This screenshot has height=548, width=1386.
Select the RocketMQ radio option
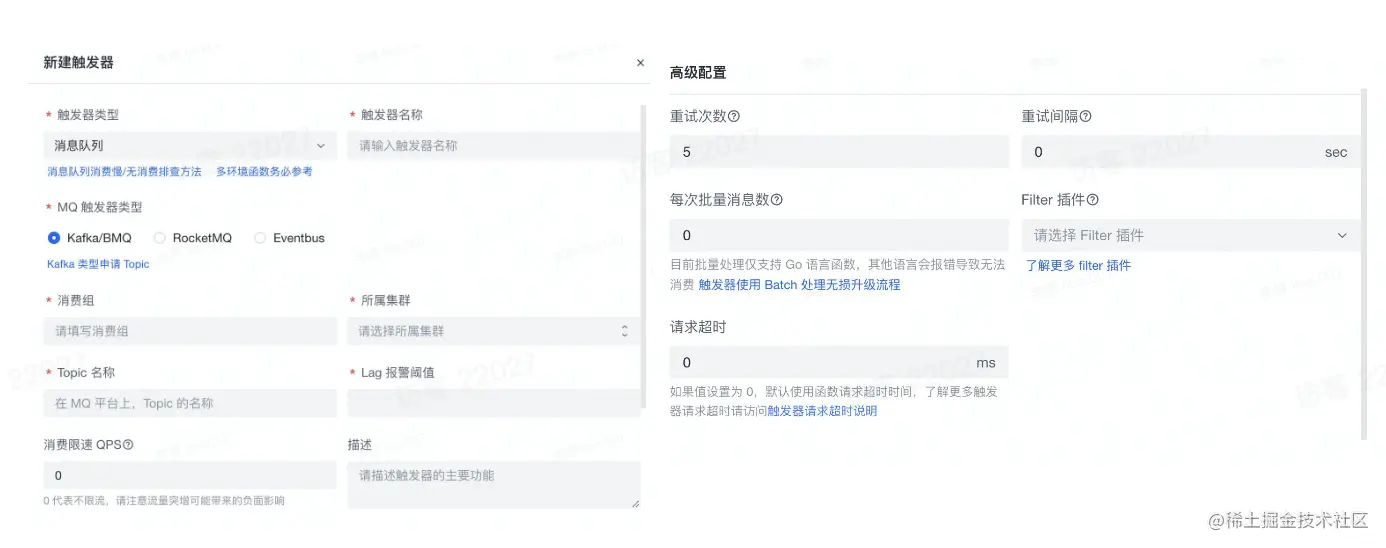(x=159, y=238)
